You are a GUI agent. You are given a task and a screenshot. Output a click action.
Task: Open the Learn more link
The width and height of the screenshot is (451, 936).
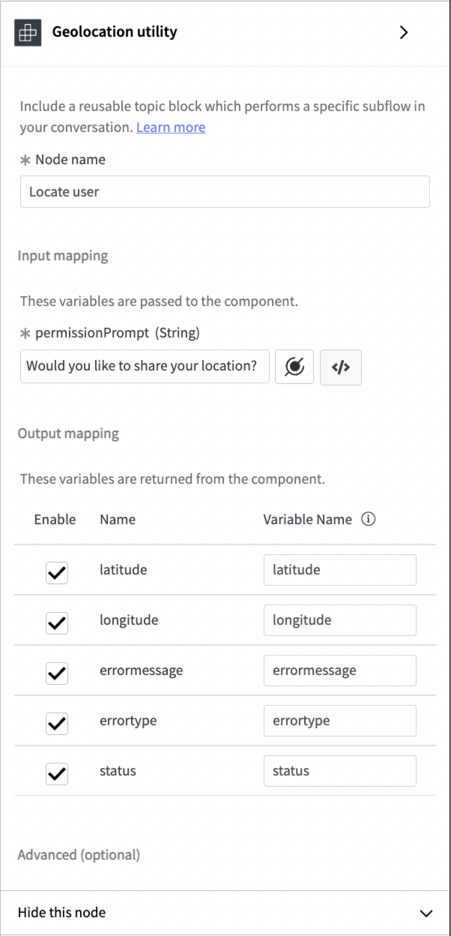171,127
